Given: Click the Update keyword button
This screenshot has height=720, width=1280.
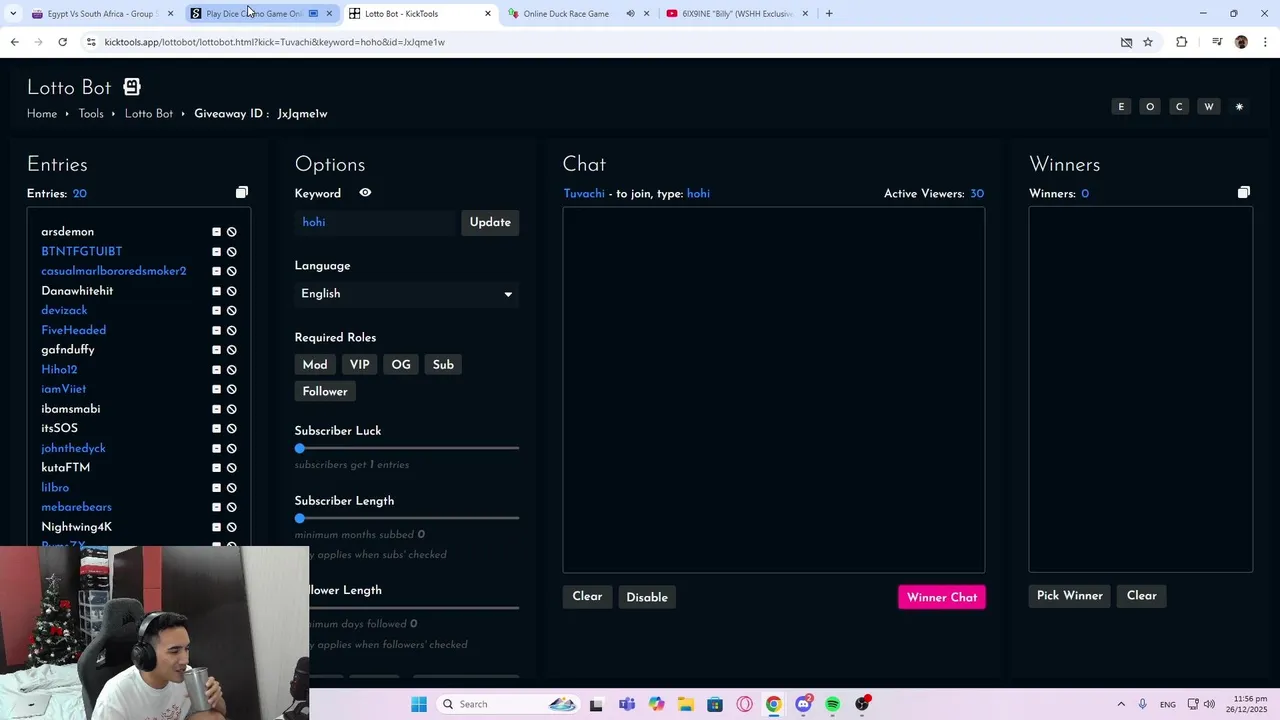Looking at the screenshot, I should [x=490, y=222].
